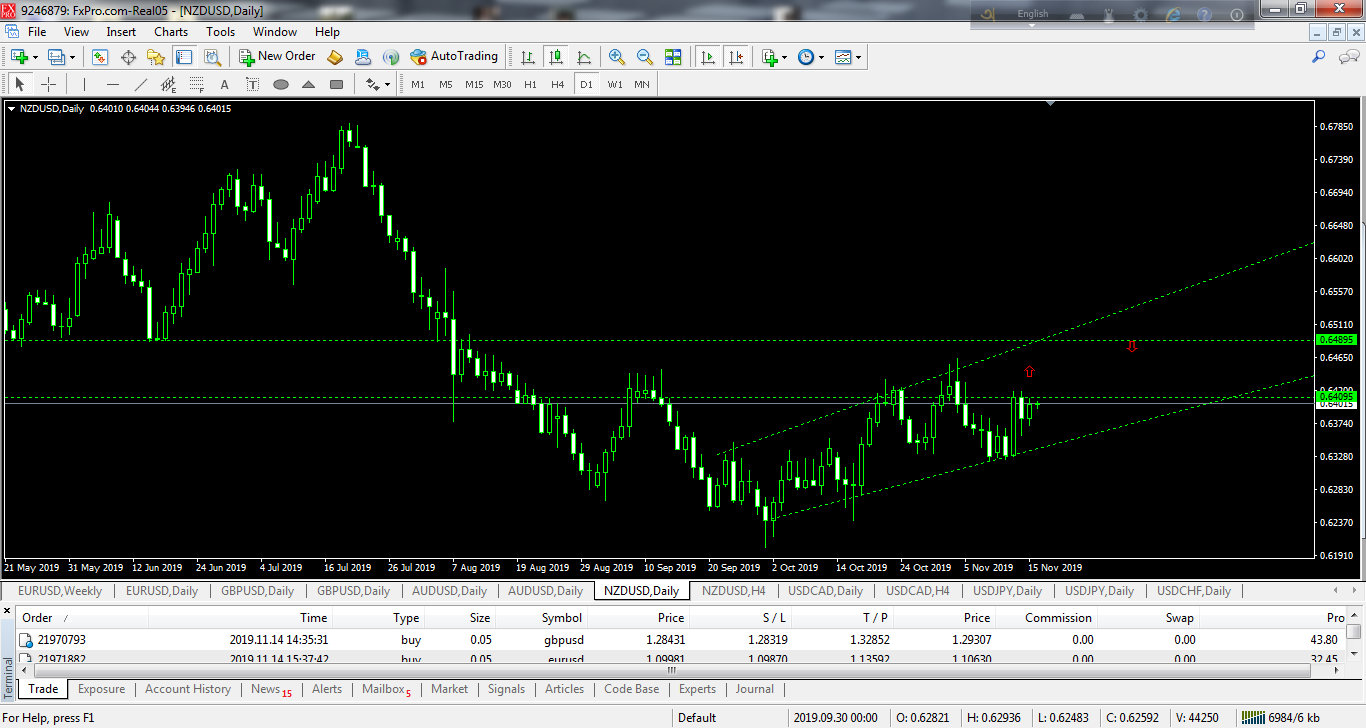This screenshot has height=728, width=1366.
Task: Open the Navigator panel icon
Action: click(x=156, y=57)
